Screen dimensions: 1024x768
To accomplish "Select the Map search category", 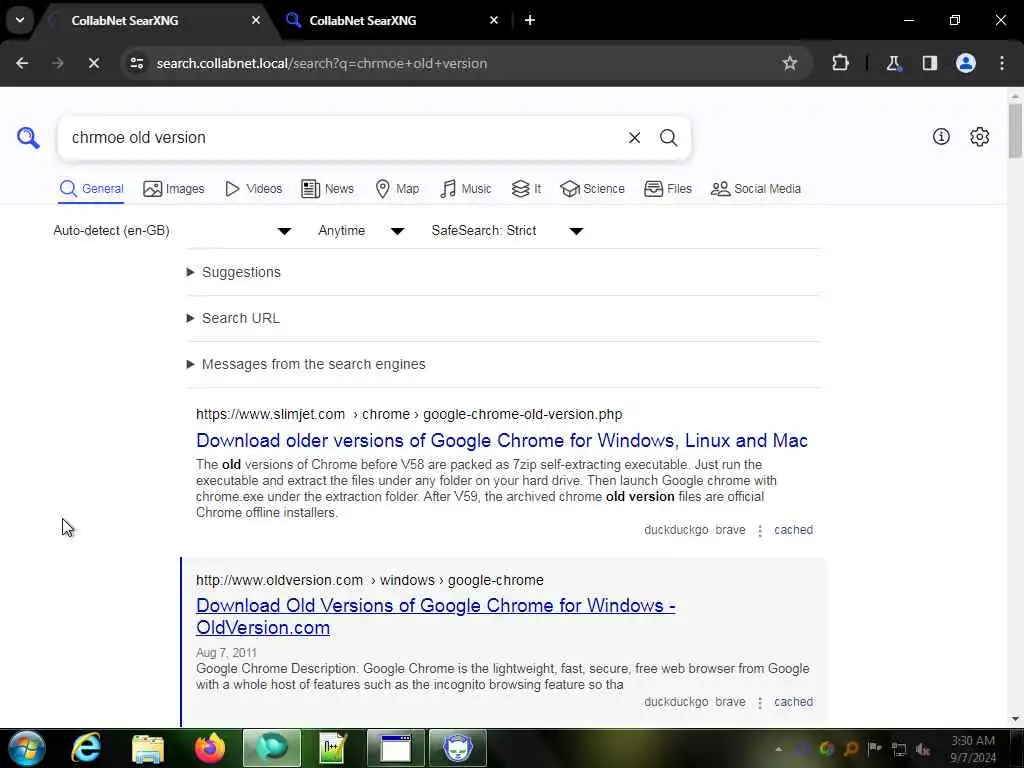I will (397, 189).
